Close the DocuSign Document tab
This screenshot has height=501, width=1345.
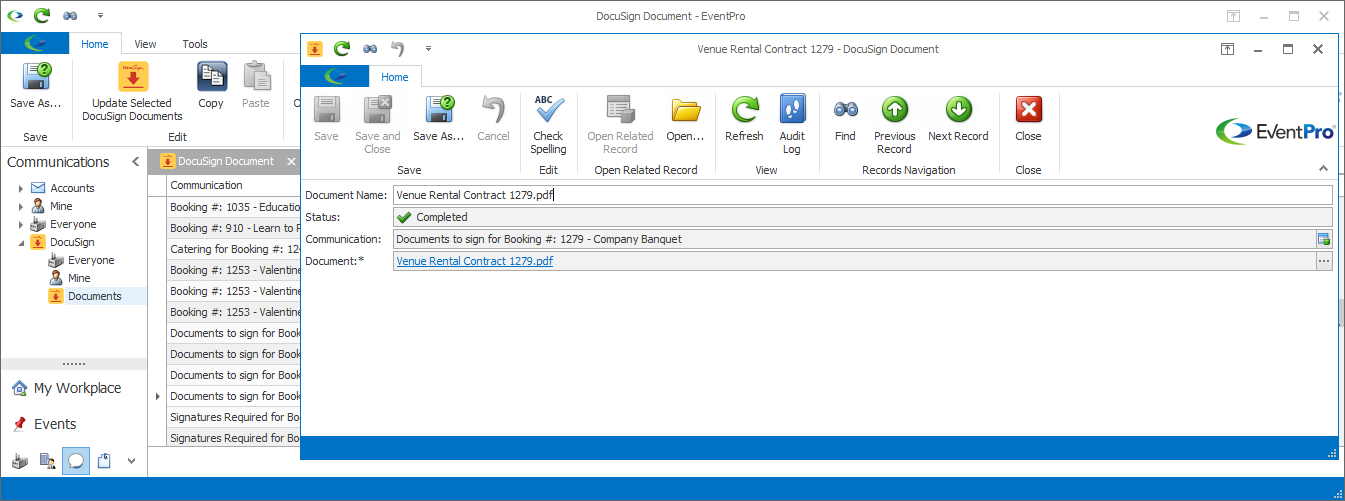pos(291,161)
